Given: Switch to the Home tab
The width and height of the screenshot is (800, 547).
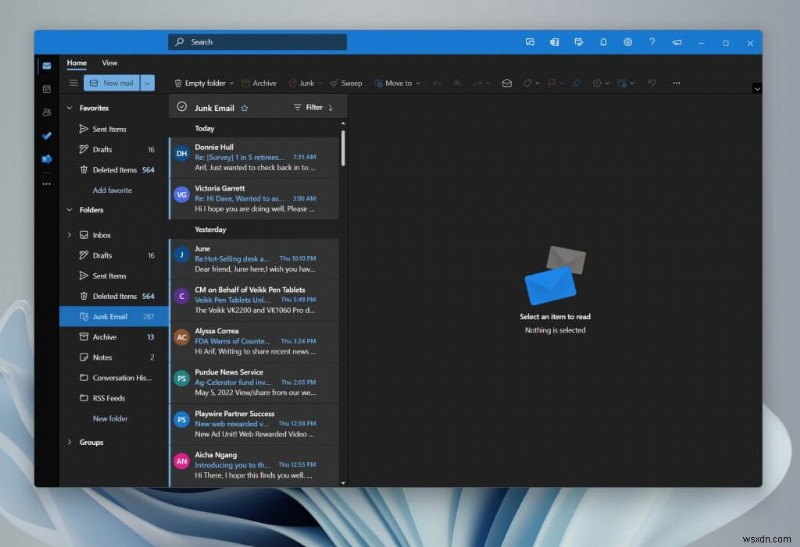Looking at the screenshot, I should pos(77,63).
